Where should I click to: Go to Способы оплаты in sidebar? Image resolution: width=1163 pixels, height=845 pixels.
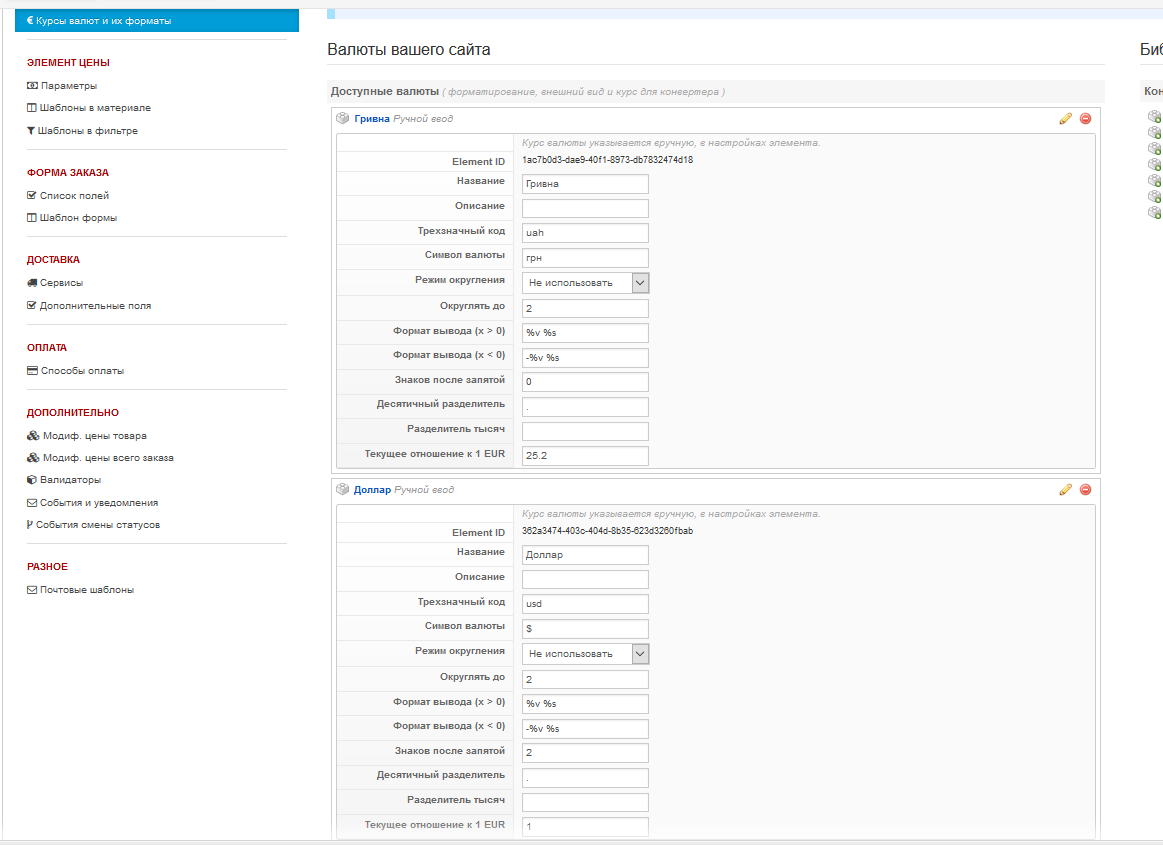(82, 371)
